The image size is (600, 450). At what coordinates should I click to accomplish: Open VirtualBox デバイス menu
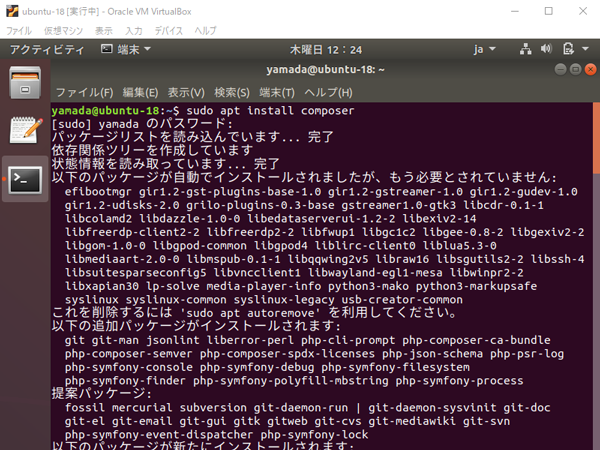pyautogui.click(x=168, y=31)
